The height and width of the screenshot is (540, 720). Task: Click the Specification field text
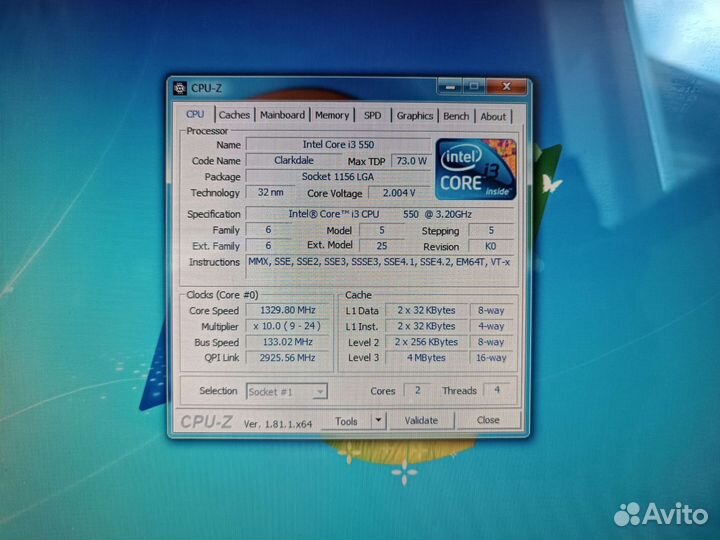(380, 214)
